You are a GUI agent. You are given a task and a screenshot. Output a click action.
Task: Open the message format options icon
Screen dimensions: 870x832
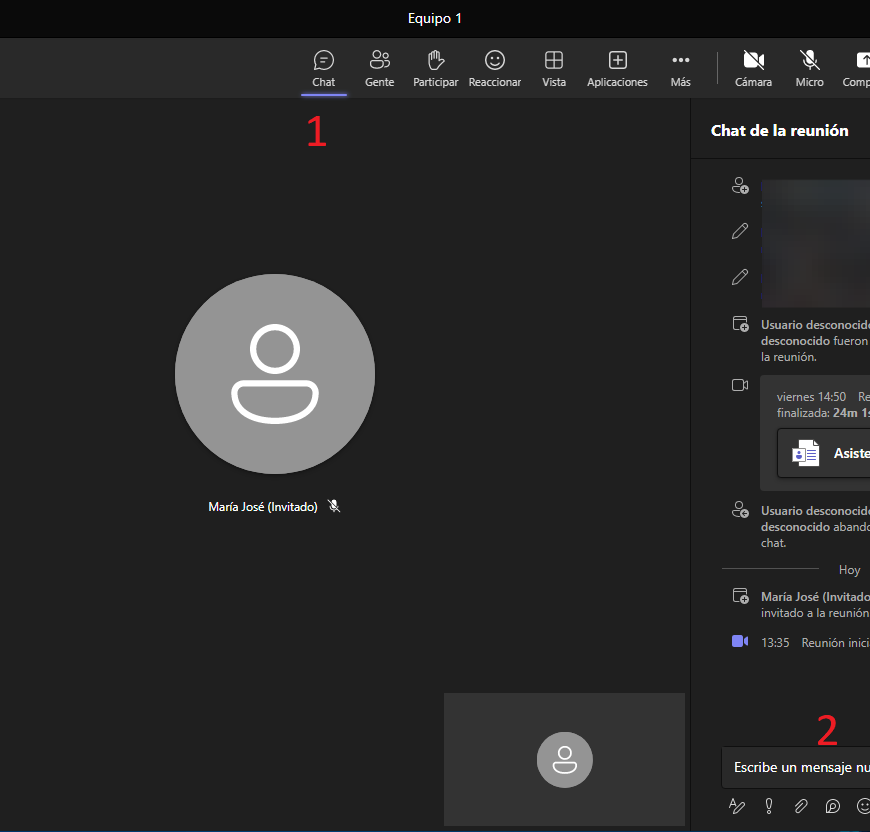tap(737, 806)
